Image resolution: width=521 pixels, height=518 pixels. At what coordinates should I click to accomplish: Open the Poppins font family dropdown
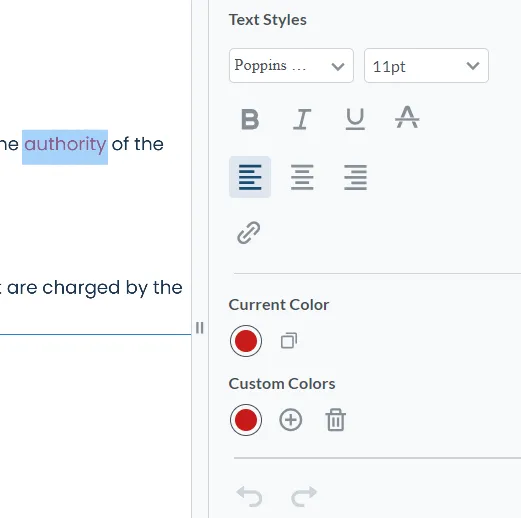291,66
